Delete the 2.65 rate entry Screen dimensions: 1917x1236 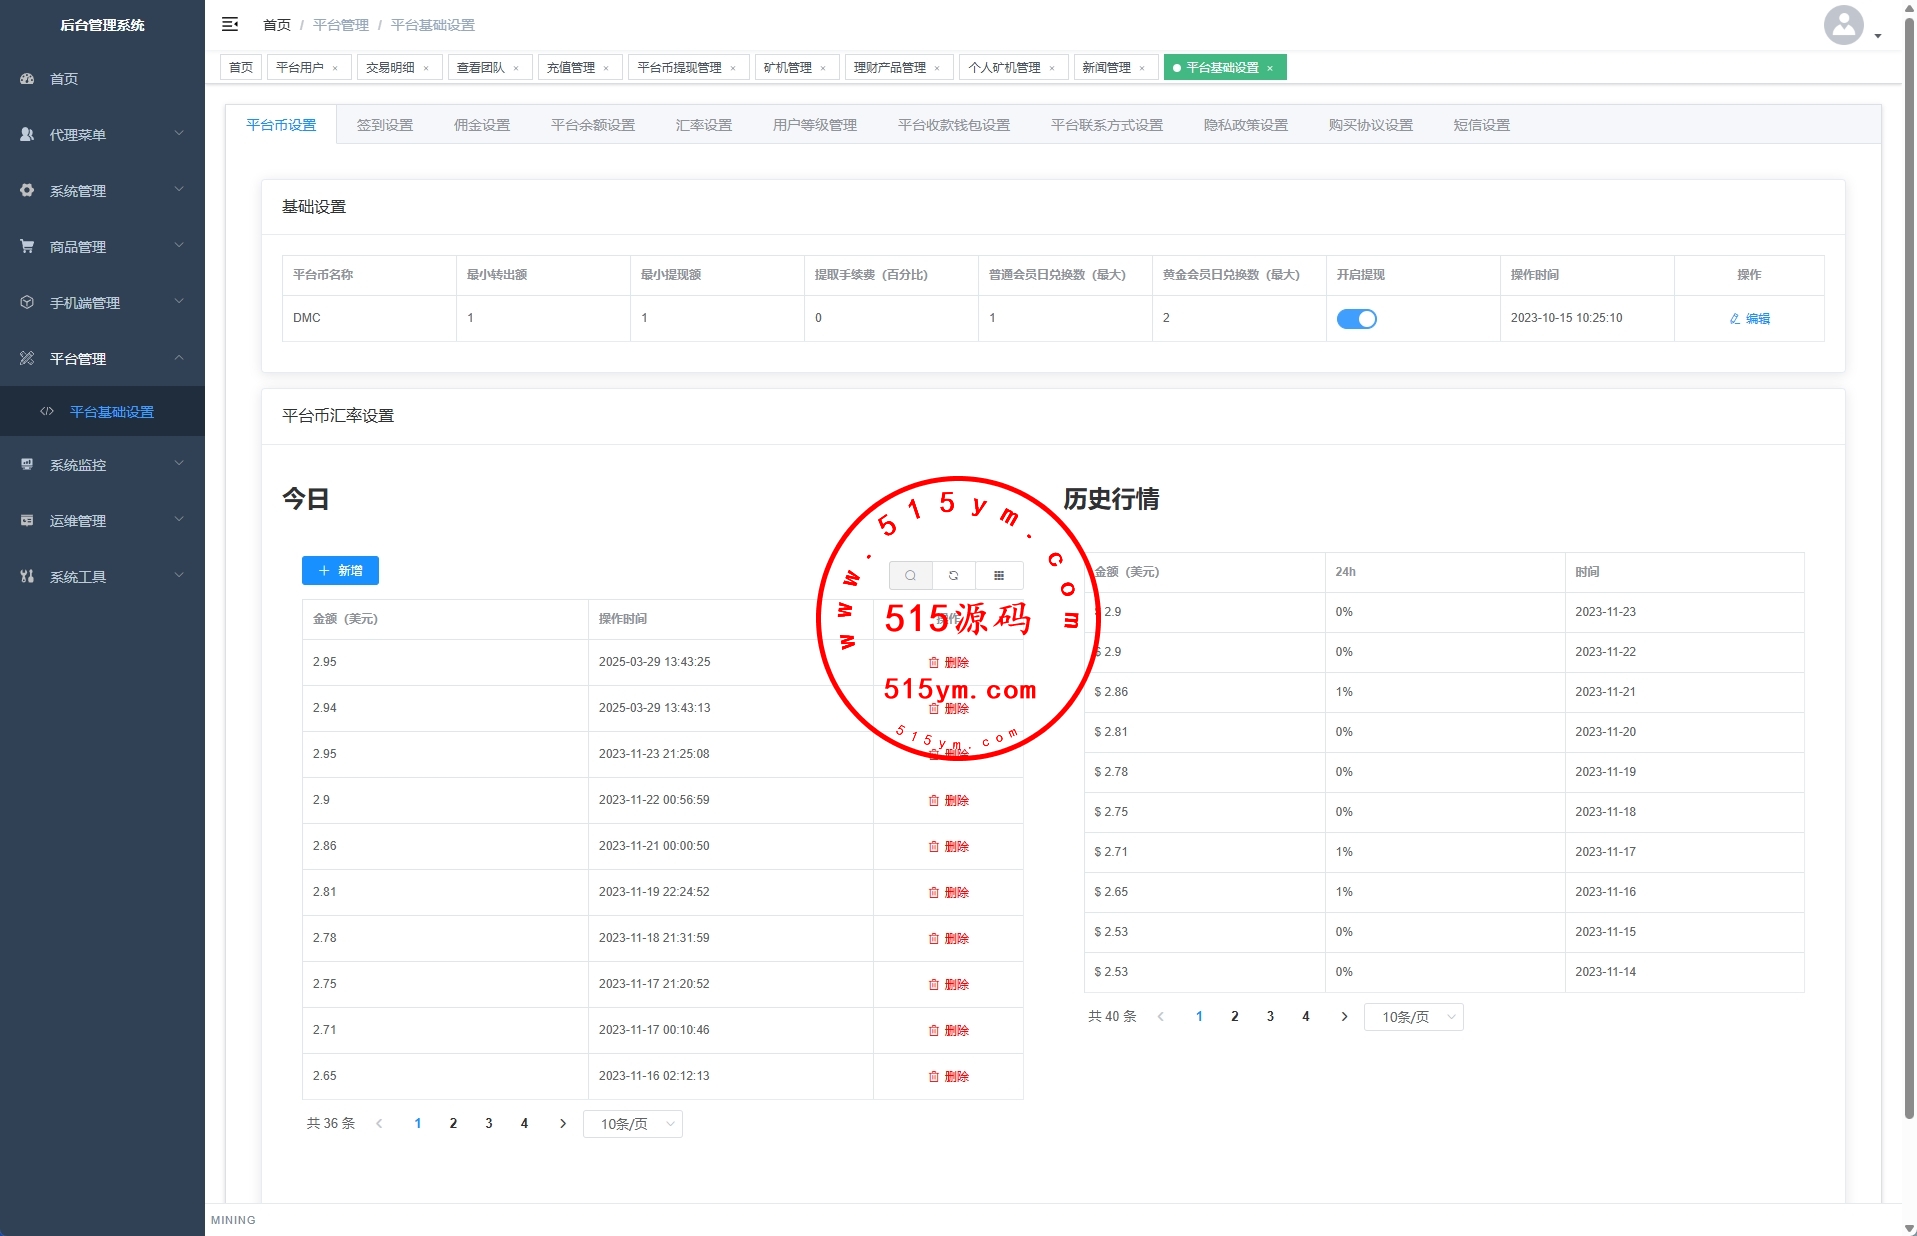point(948,1076)
